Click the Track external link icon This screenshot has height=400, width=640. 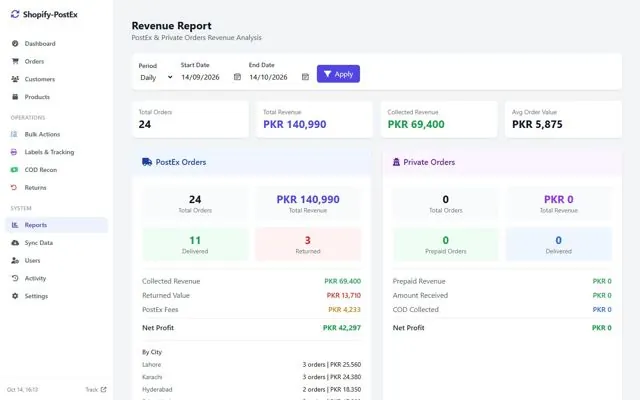pos(103,389)
